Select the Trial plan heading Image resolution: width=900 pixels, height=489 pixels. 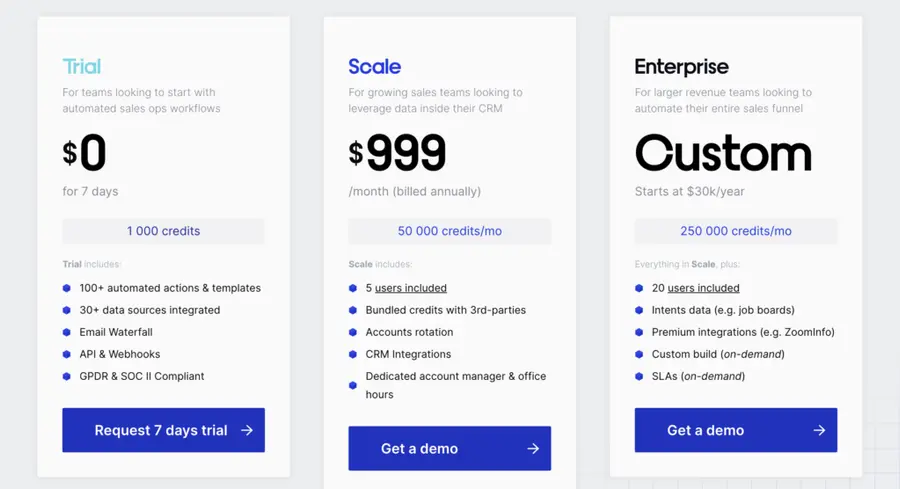click(82, 67)
